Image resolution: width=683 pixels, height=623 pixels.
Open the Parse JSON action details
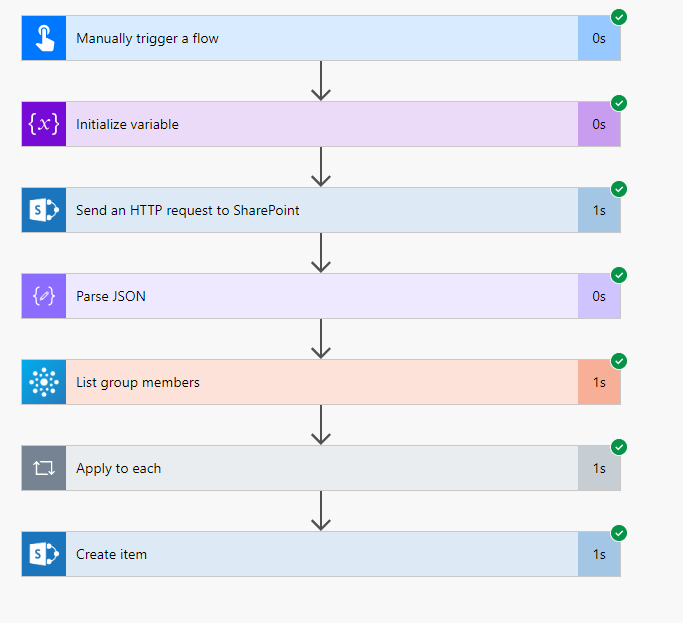(320, 296)
